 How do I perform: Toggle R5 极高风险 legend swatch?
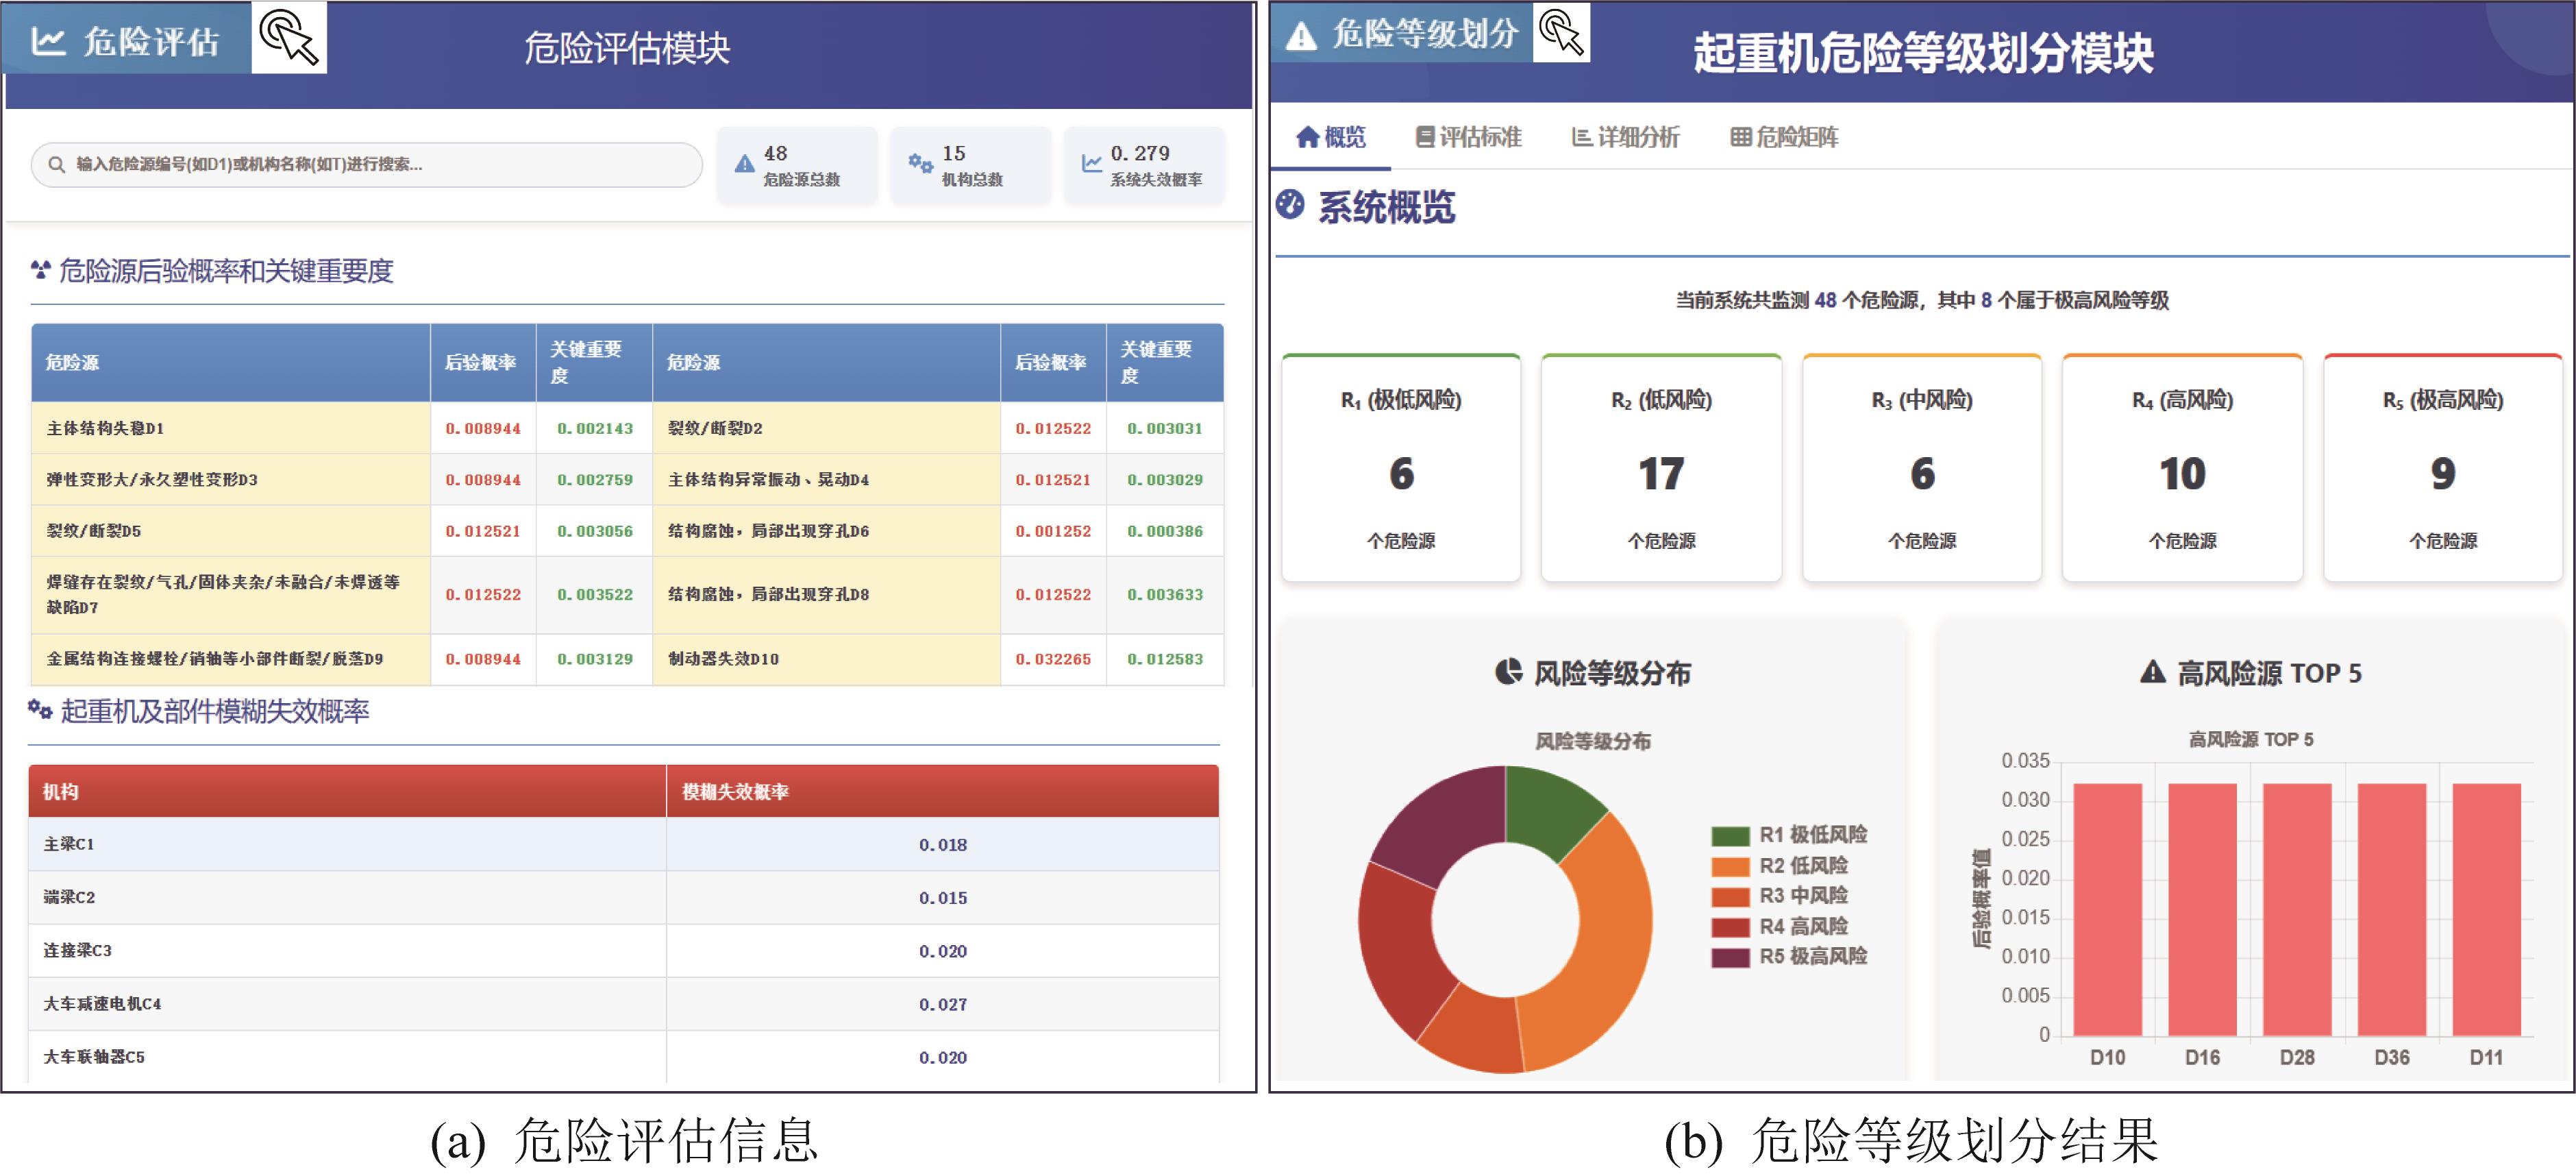tap(1730, 958)
